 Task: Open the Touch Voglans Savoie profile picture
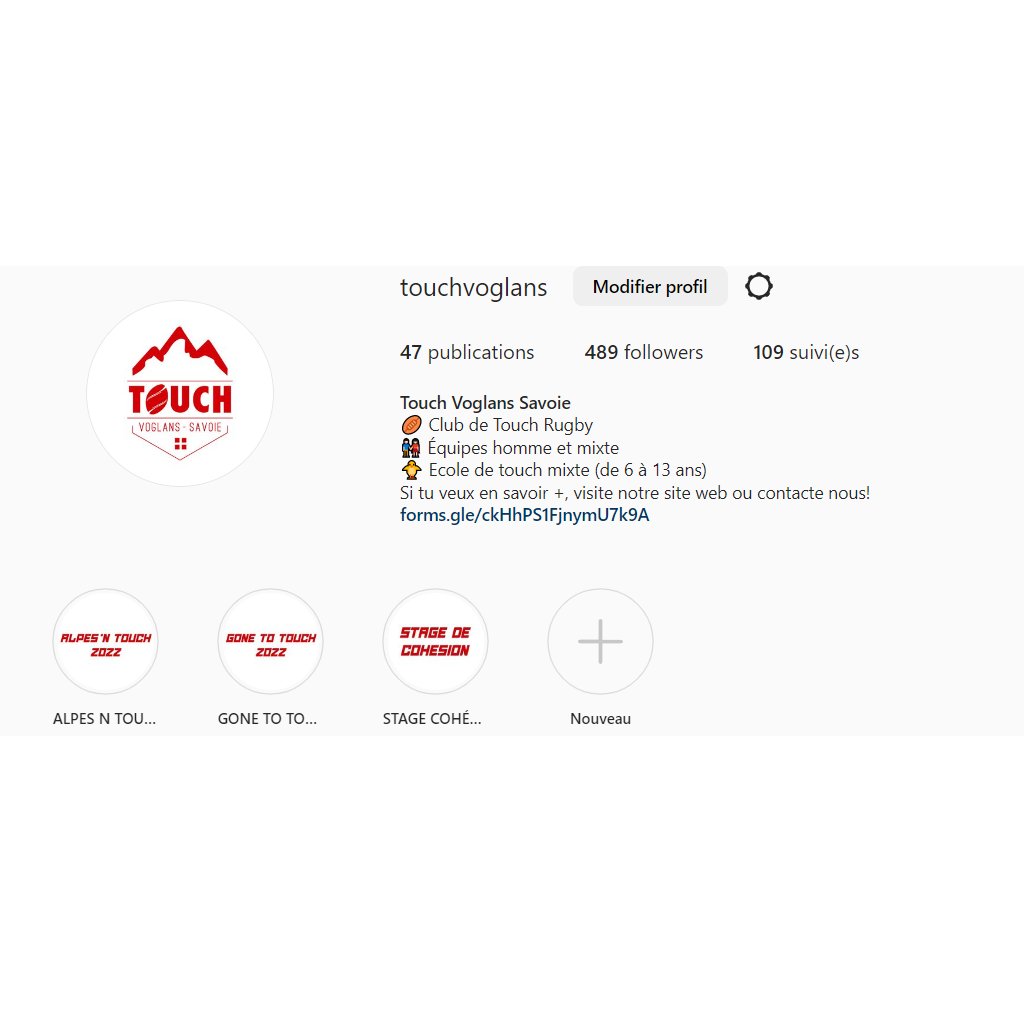click(180, 394)
